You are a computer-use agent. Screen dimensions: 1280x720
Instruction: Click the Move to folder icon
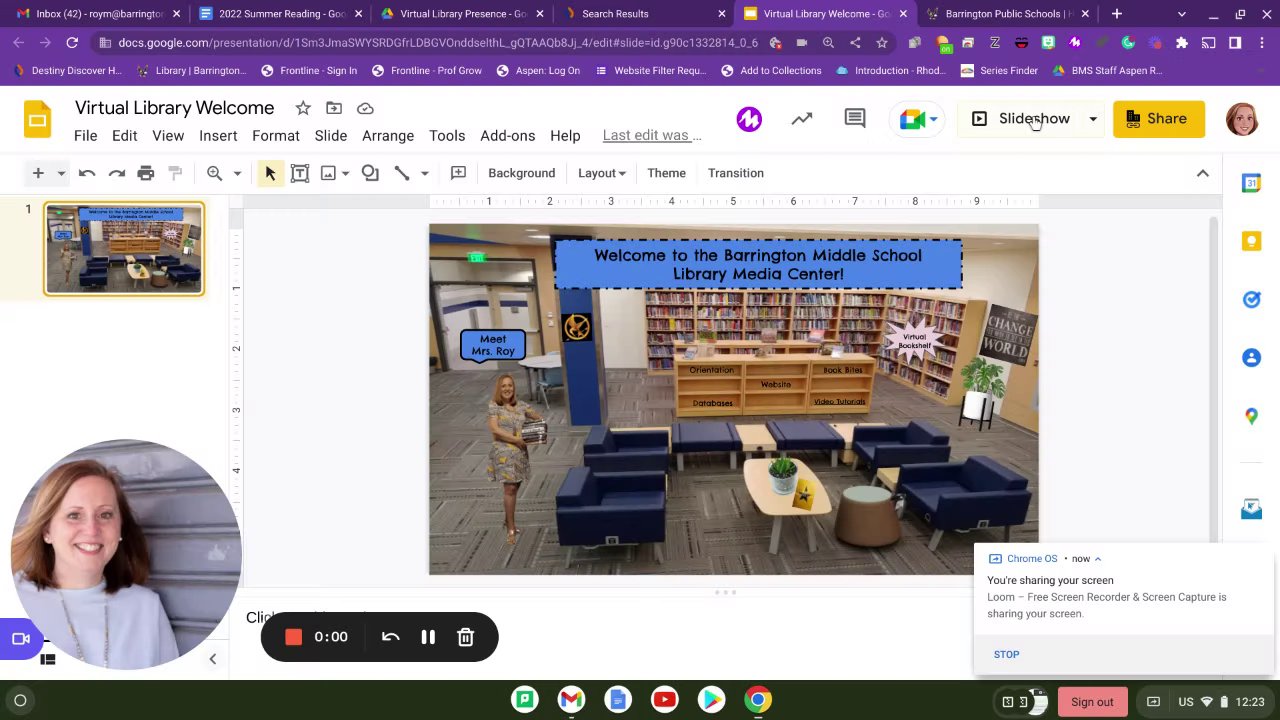pos(334,108)
